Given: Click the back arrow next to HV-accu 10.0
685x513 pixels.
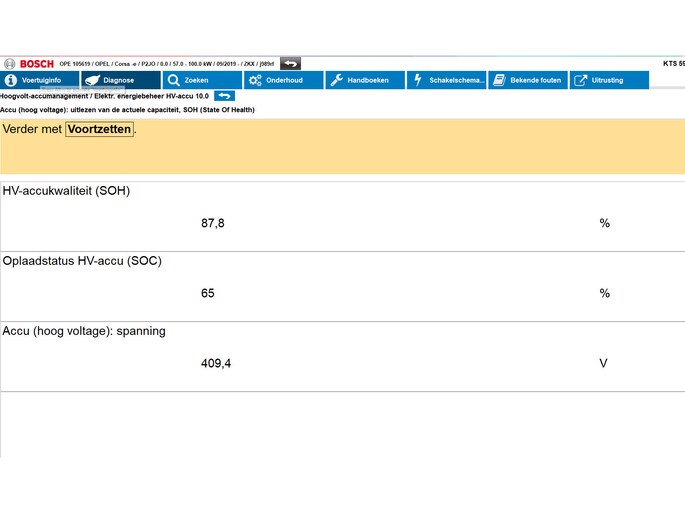Looking at the screenshot, I should pos(225,95).
